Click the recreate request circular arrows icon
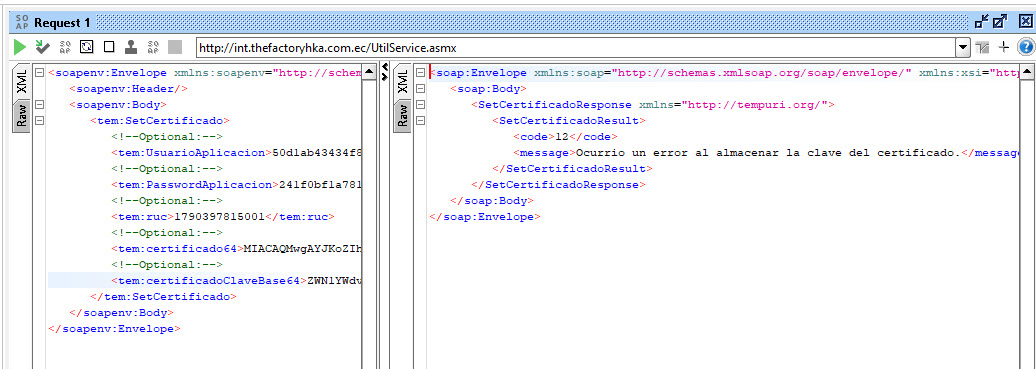This screenshot has width=1036, height=369. [x=87, y=47]
